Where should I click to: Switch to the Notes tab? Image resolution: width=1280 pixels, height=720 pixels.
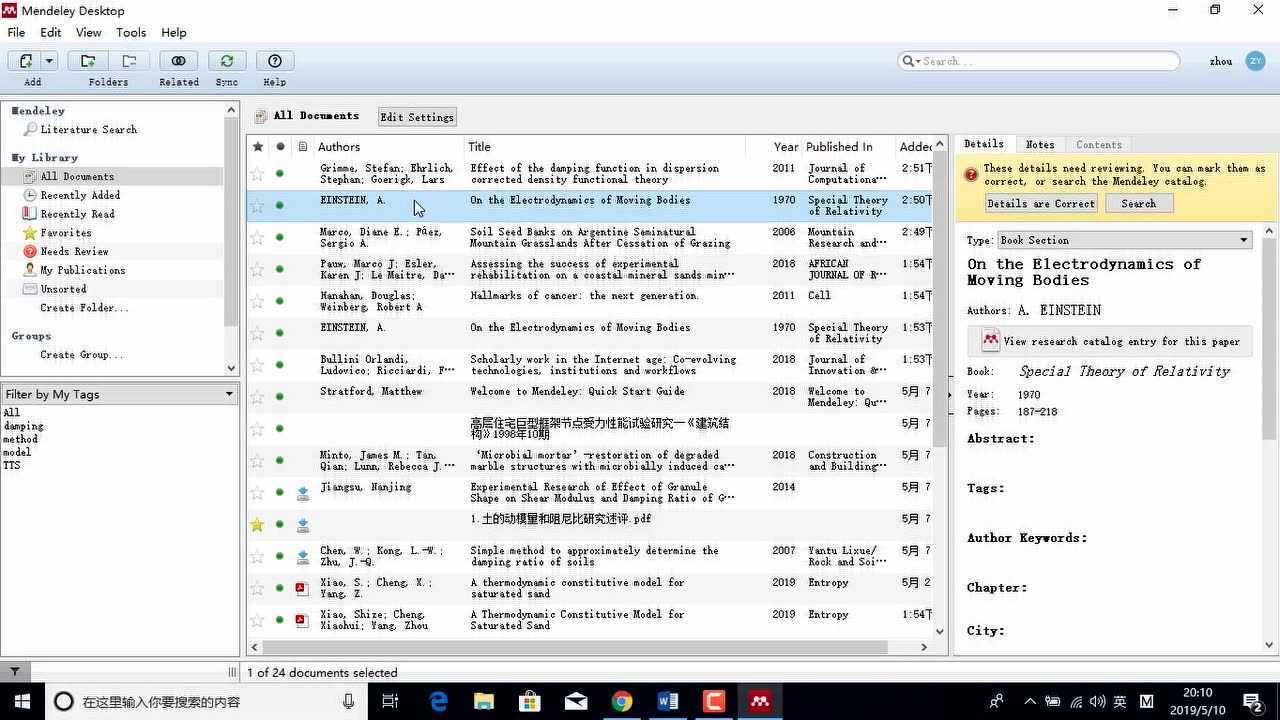(x=1040, y=145)
